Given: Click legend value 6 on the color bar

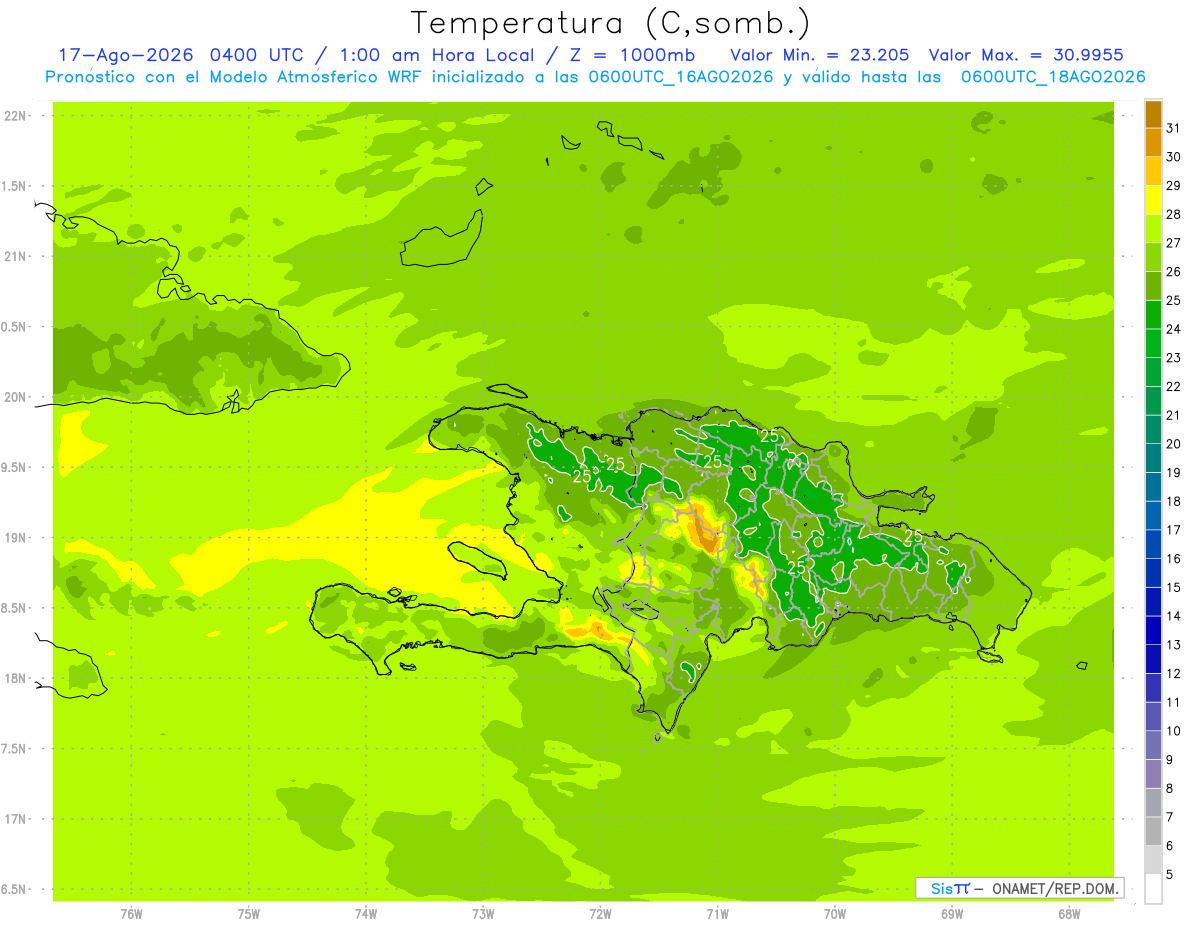Looking at the screenshot, I should click(1170, 846).
